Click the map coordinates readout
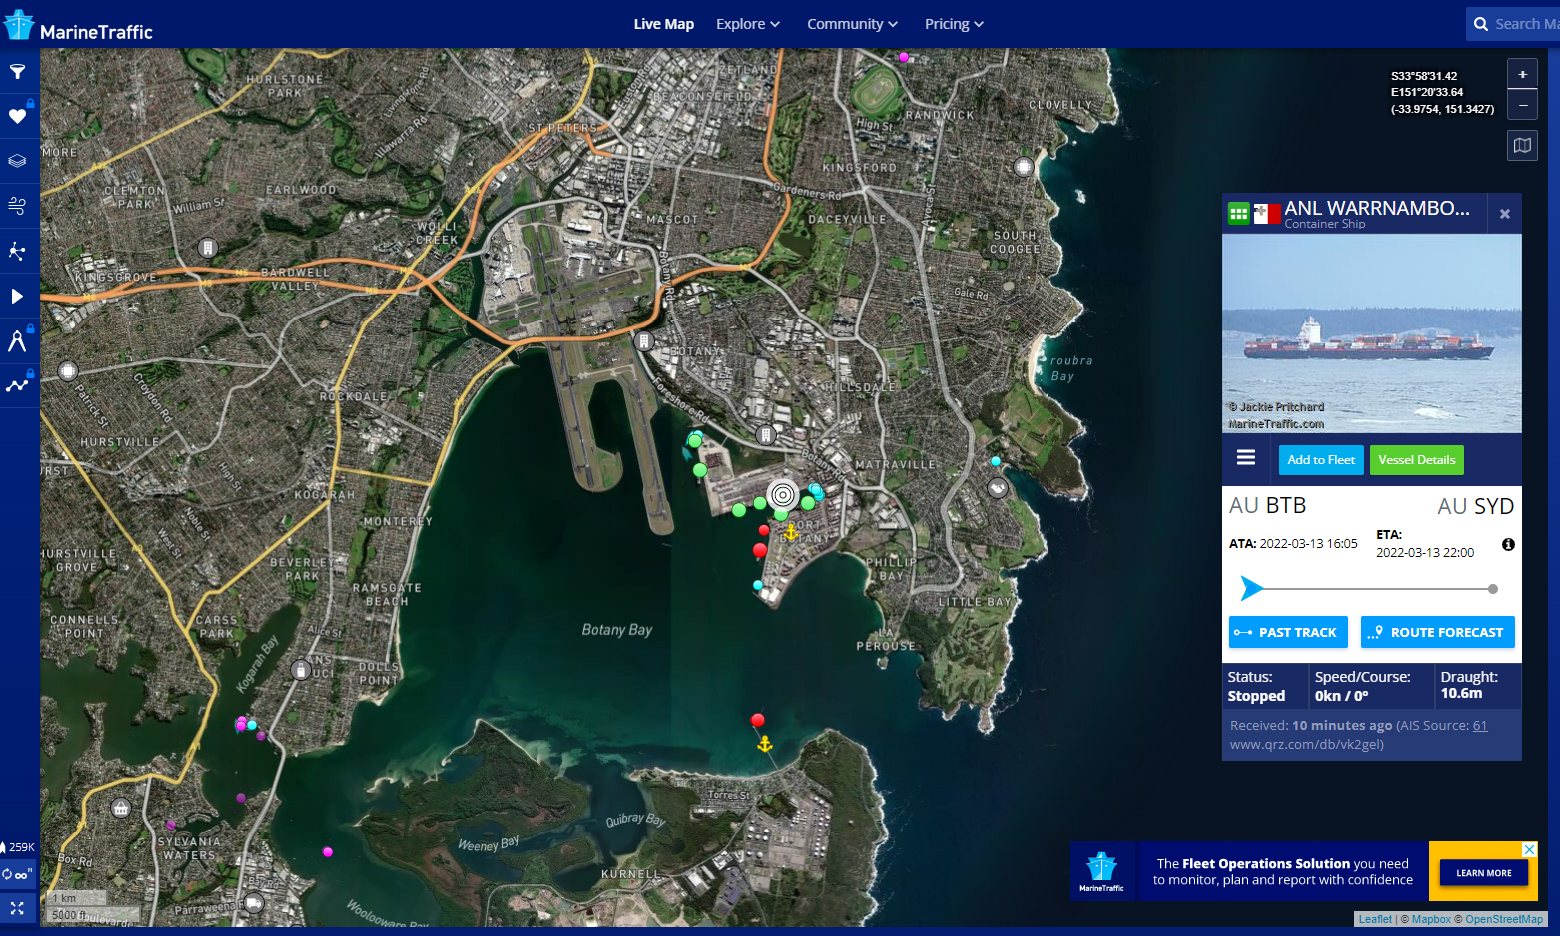Screen dimensions: 1560x936 (x=1442, y=92)
